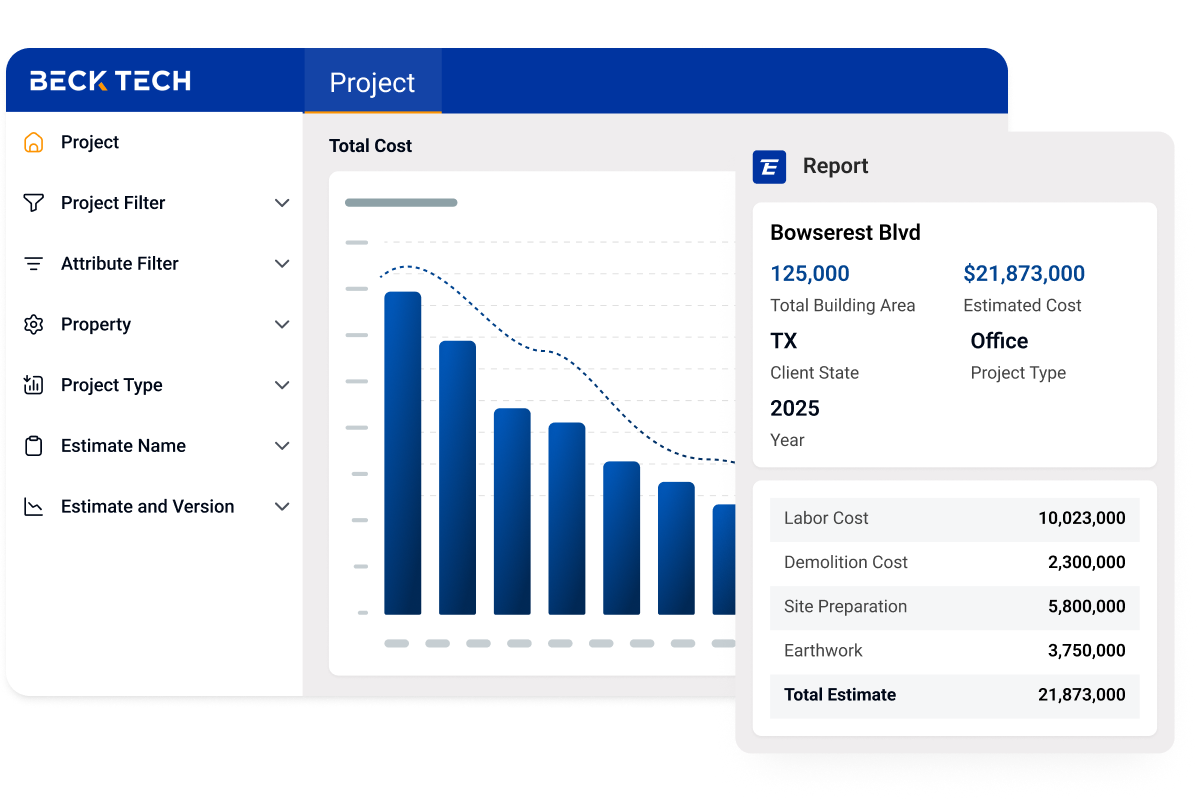The height and width of the screenshot is (800, 1200).
Task: Expand the Project Filter chevron
Action: point(282,203)
